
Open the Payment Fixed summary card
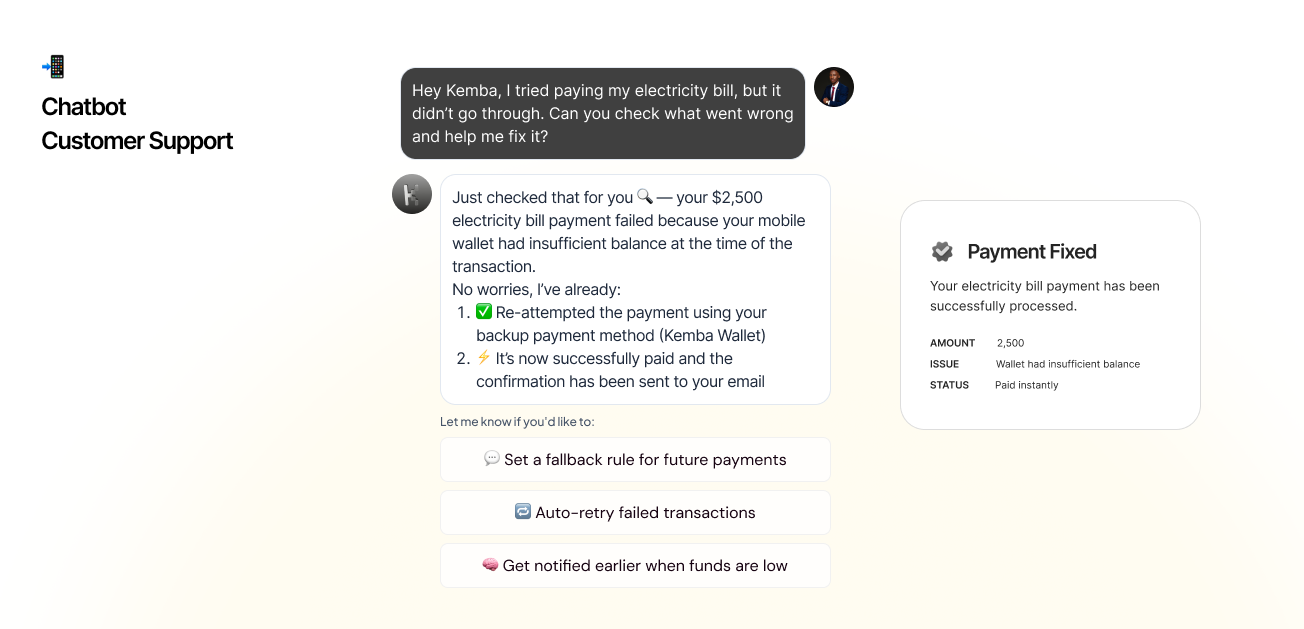(1050, 315)
